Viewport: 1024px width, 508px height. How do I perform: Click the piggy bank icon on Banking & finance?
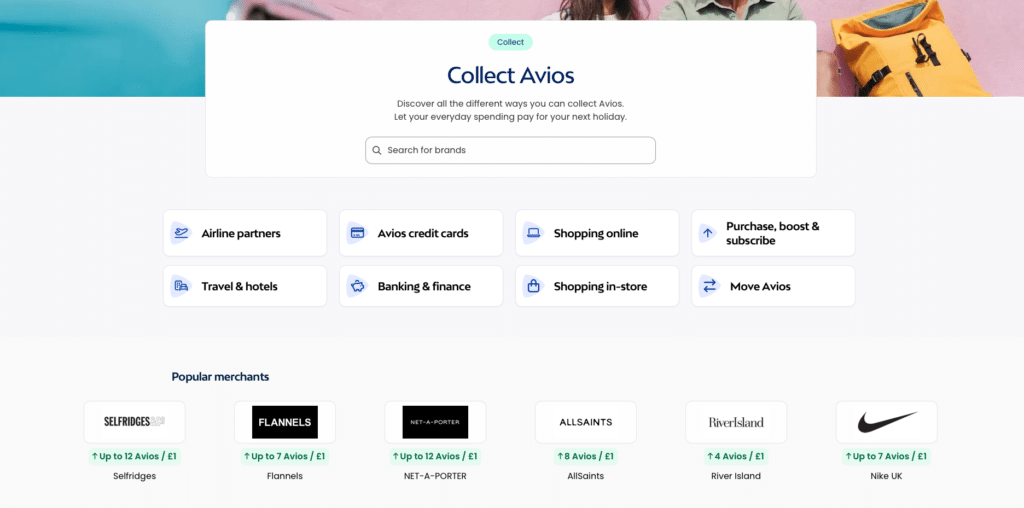point(357,286)
